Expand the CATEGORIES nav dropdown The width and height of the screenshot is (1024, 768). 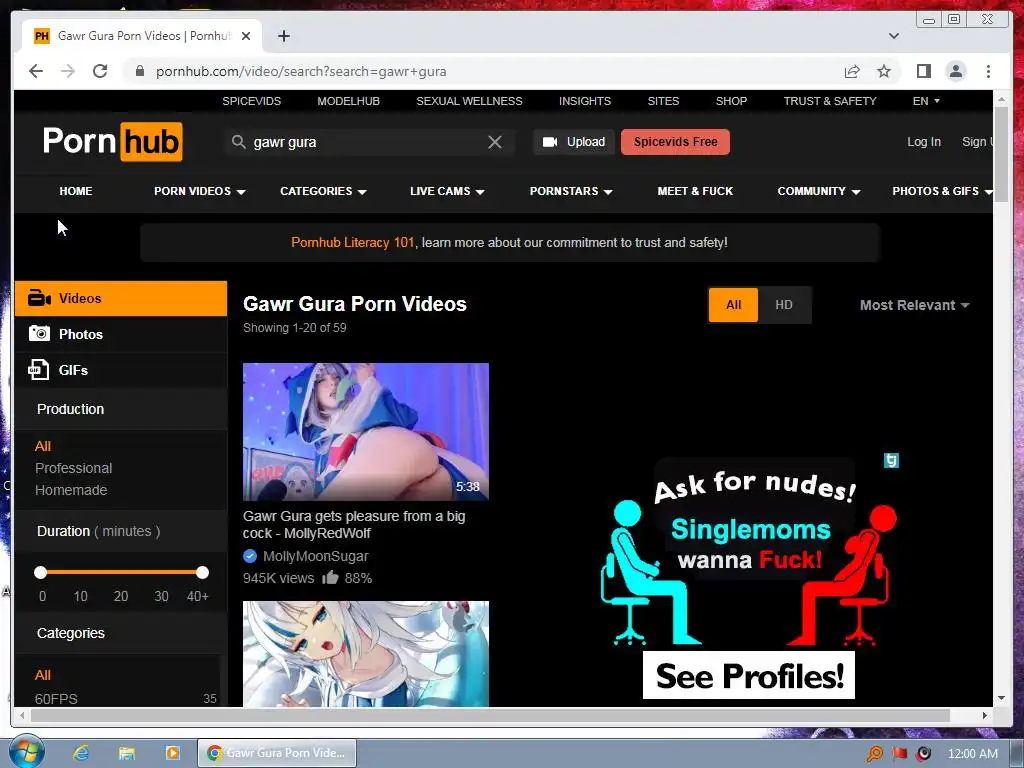323,191
